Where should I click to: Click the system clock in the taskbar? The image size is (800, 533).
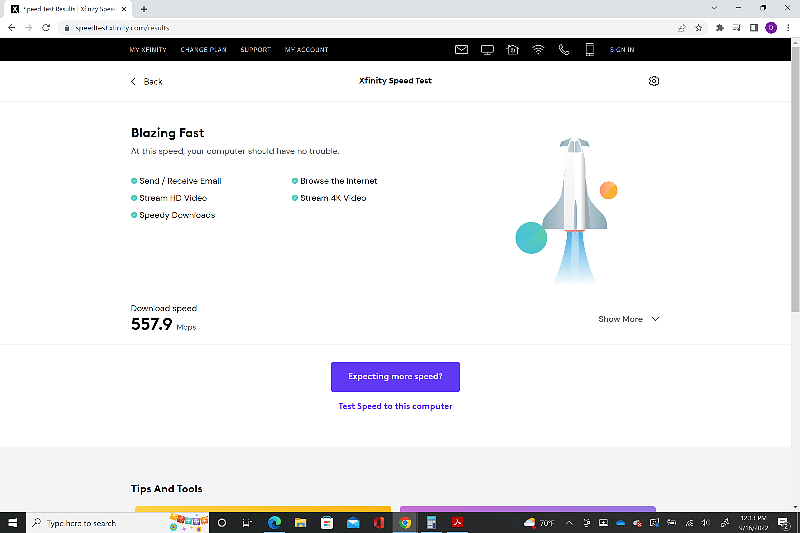[x=753, y=523]
